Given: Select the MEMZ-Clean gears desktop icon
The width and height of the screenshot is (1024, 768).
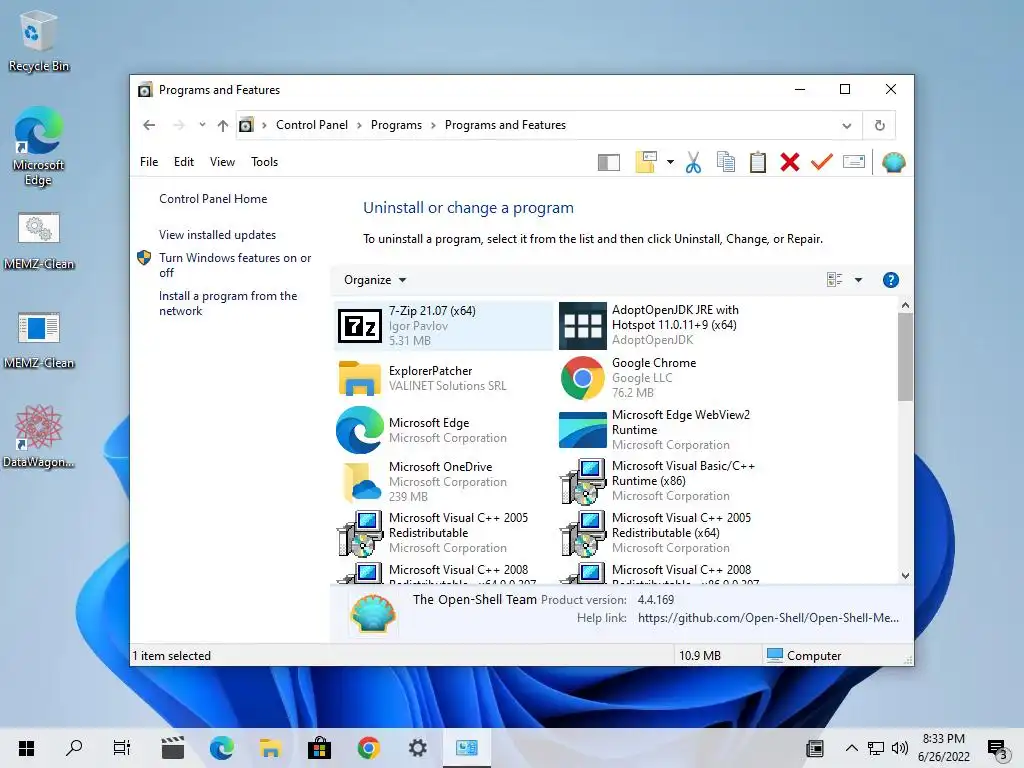Looking at the screenshot, I should pyautogui.click(x=39, y=241).
